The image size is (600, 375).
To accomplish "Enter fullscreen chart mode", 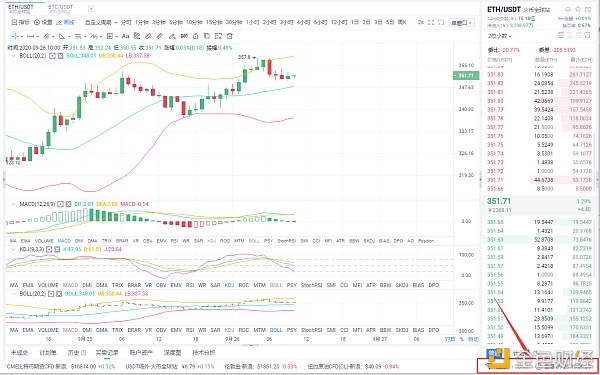I will pos(431,22).
